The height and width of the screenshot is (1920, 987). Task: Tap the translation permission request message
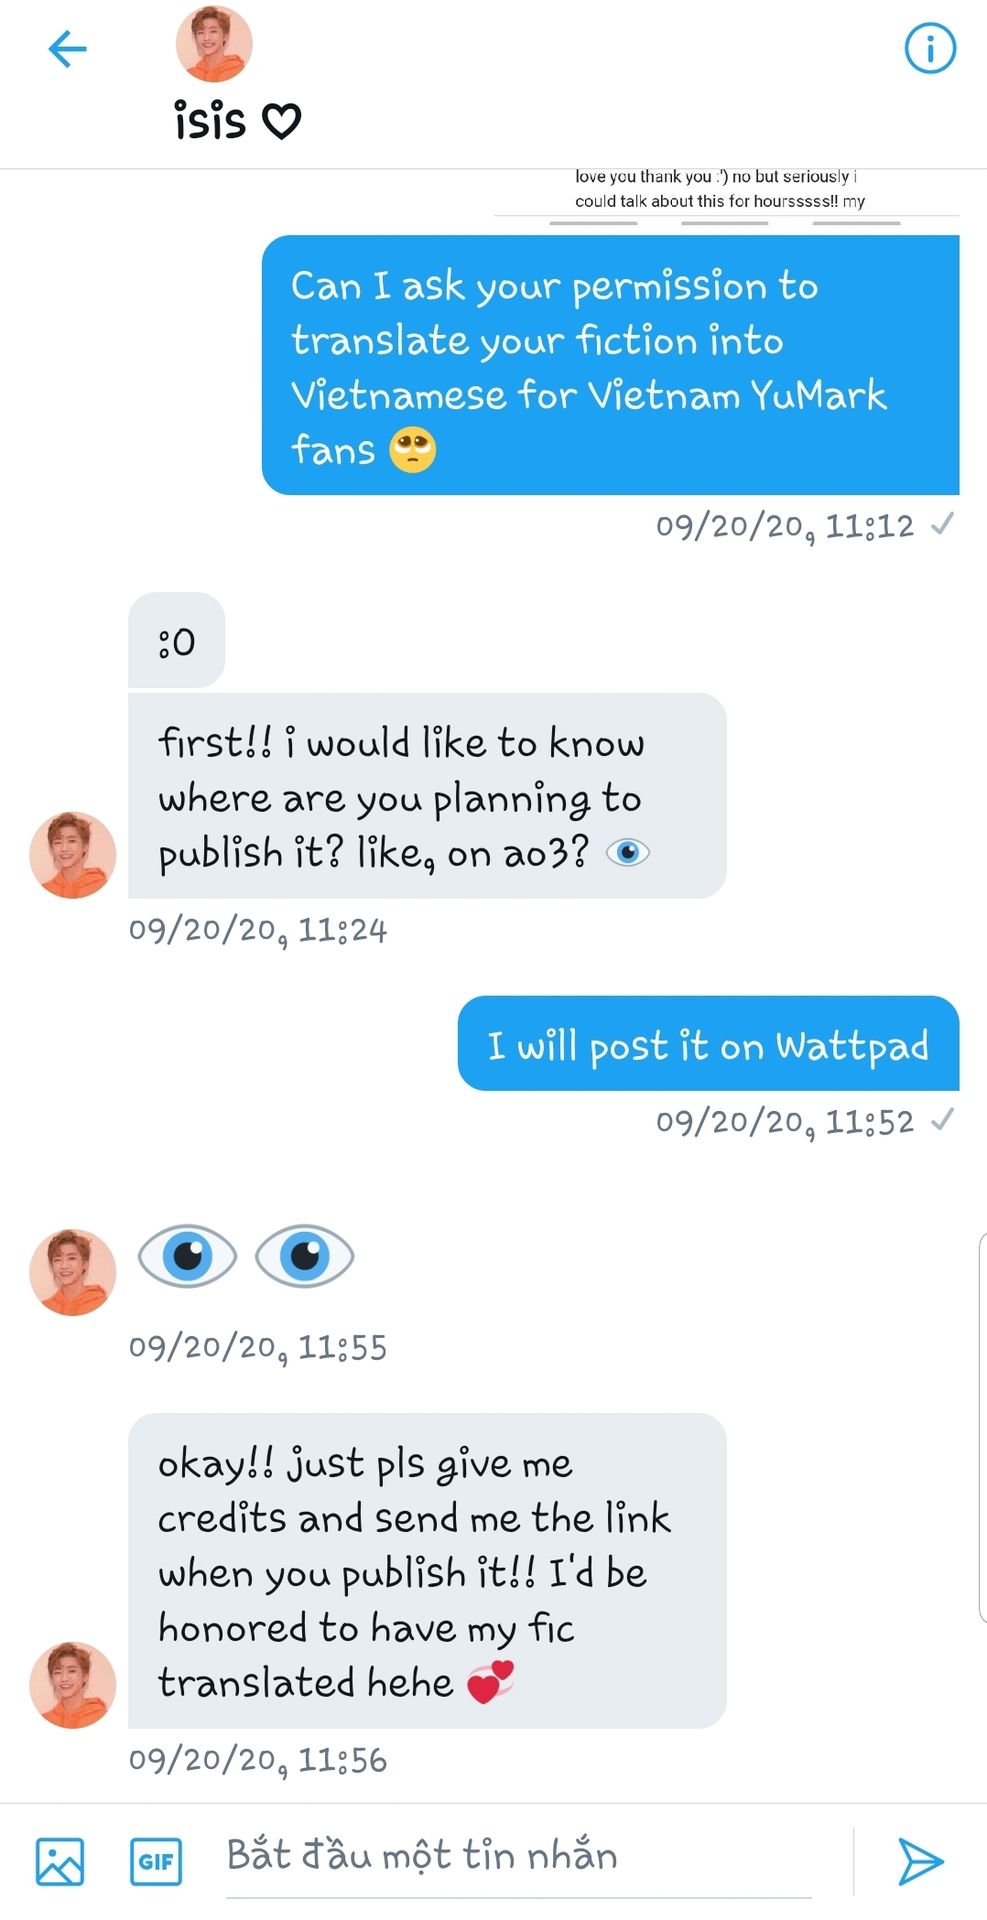tap(610, 365)
